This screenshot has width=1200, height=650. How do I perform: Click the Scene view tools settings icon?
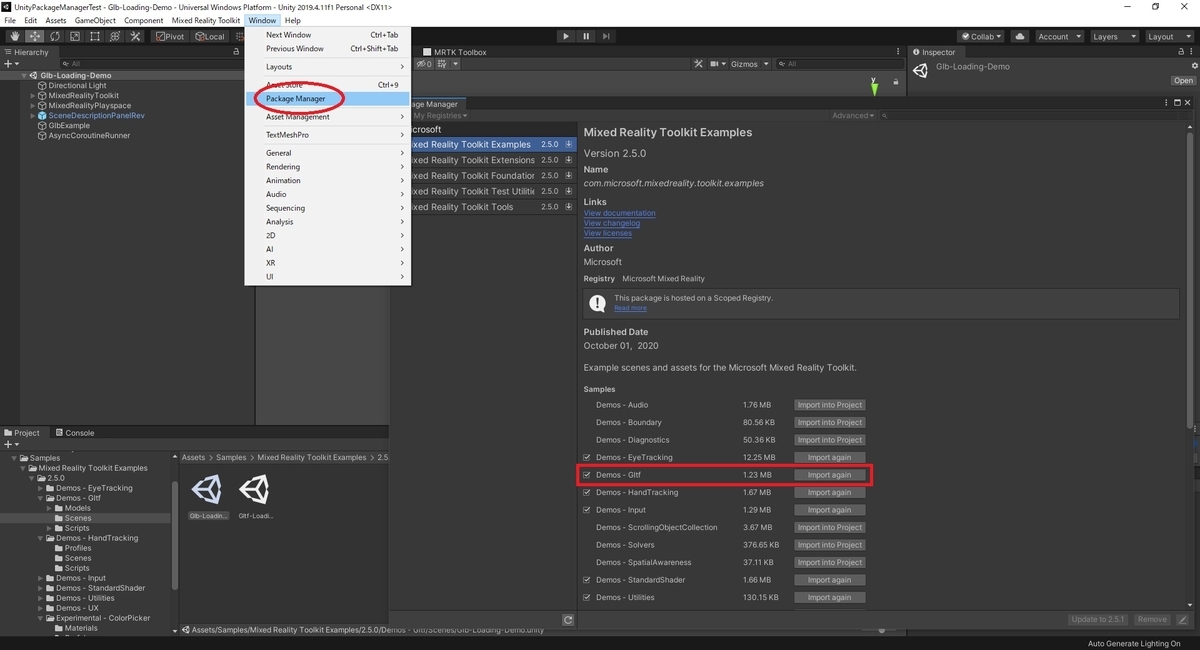click(x=700, y=64)
